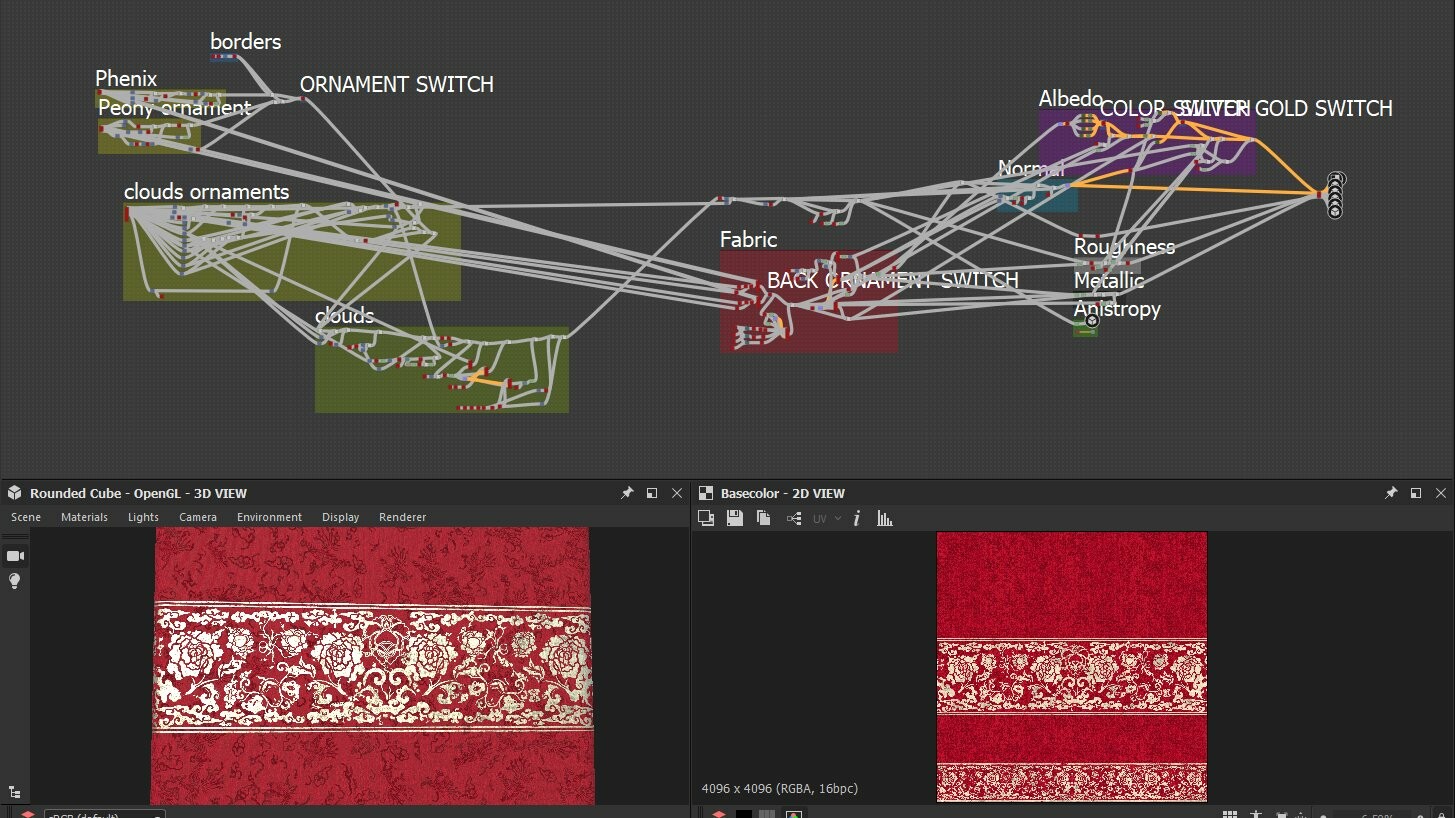
Task: Click the red material icon at the bottom left
Action: 720,815
